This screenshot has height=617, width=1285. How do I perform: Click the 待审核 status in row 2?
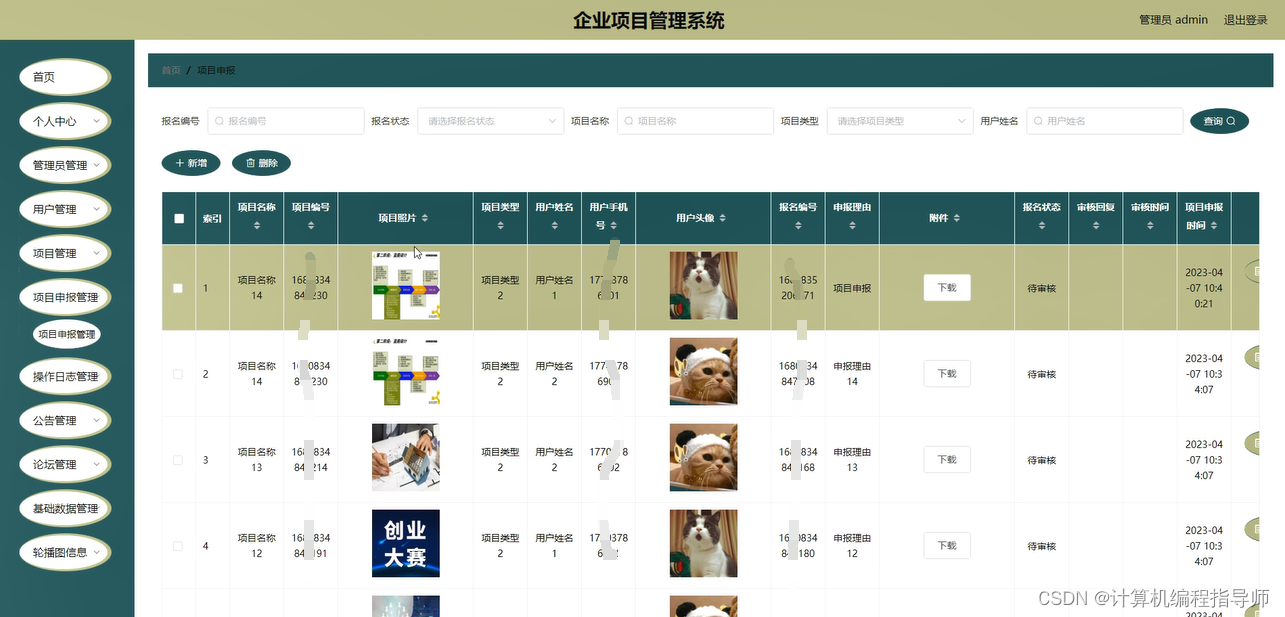(x=1041, y=374)
